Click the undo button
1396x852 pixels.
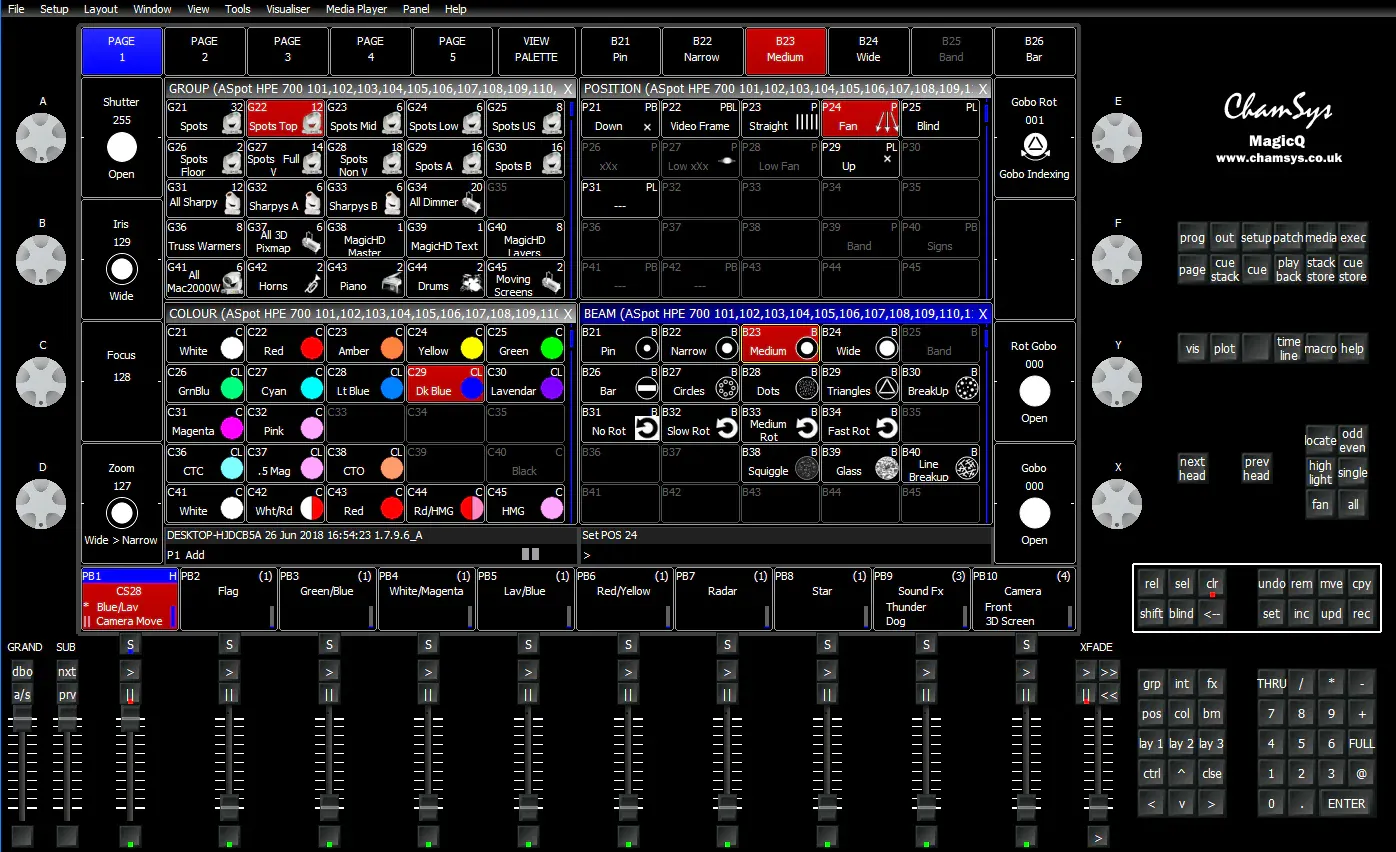[x=1271, y=583]
